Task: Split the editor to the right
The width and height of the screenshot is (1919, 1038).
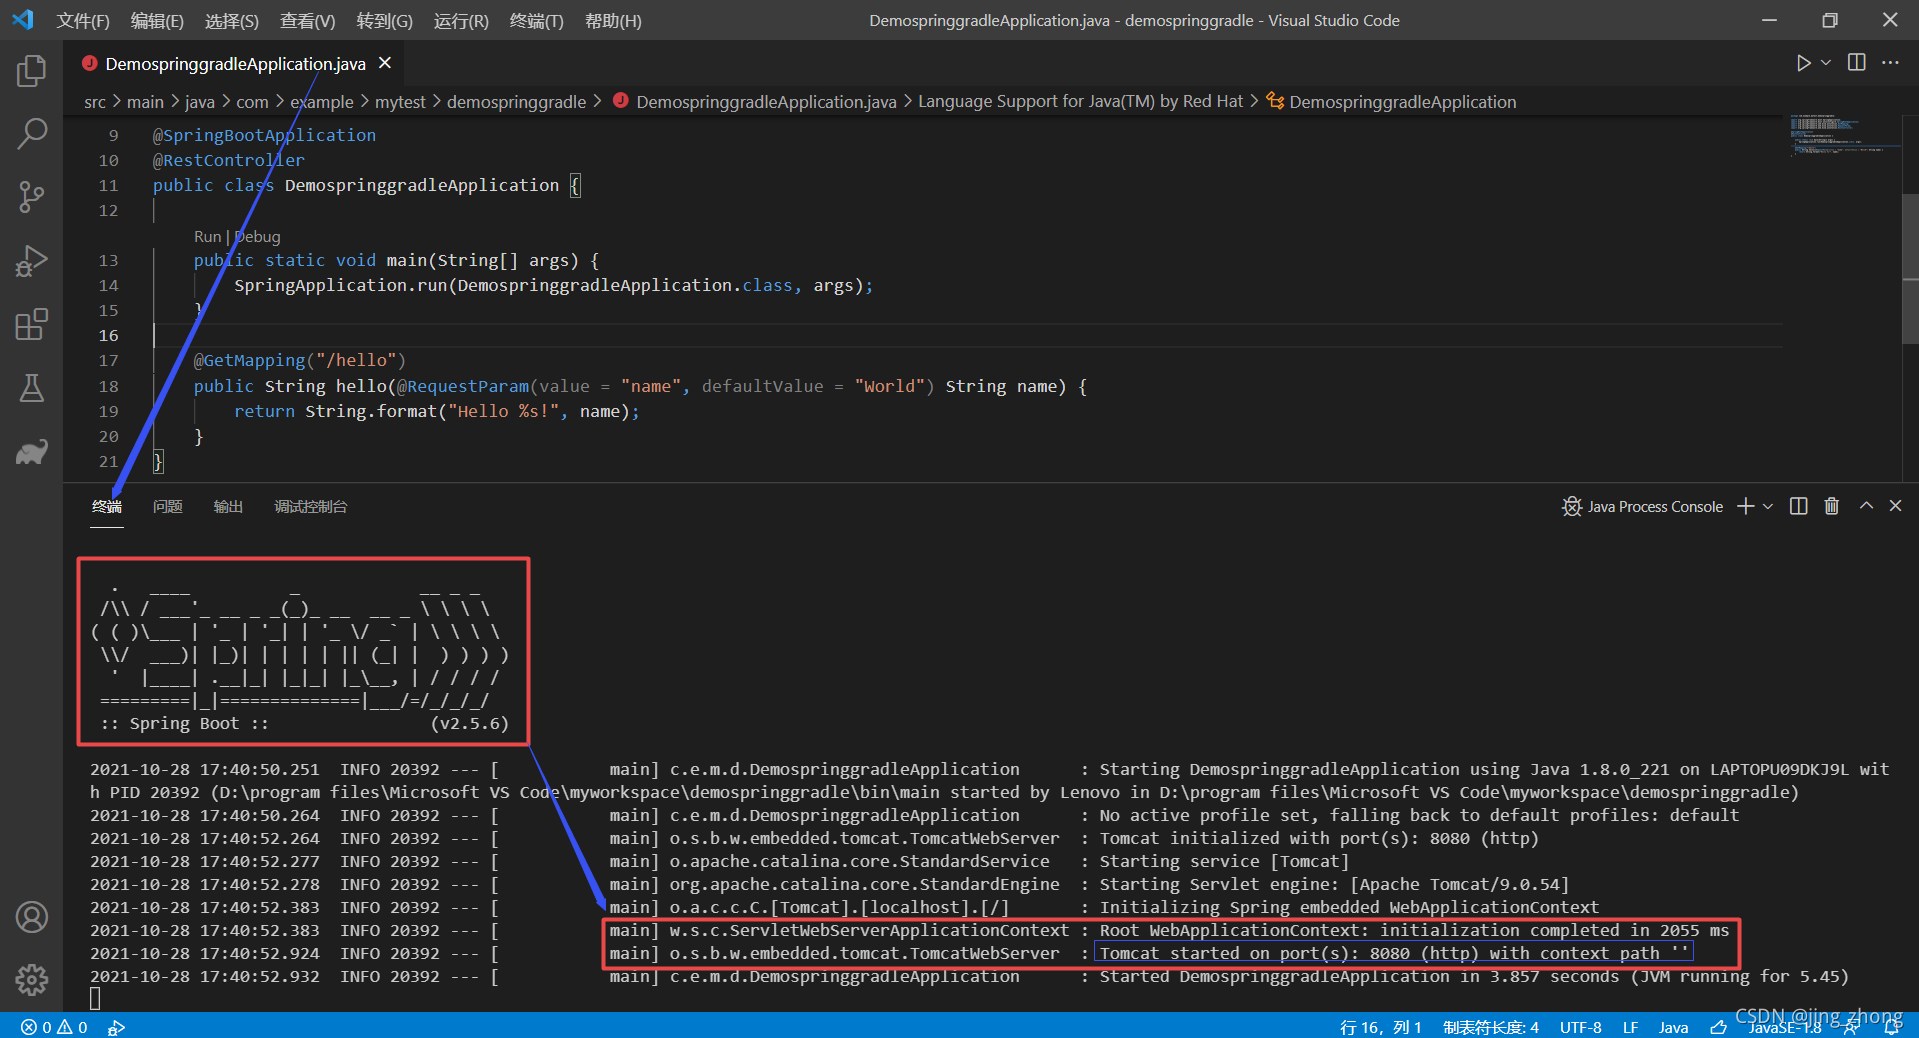Action: 1856,63
